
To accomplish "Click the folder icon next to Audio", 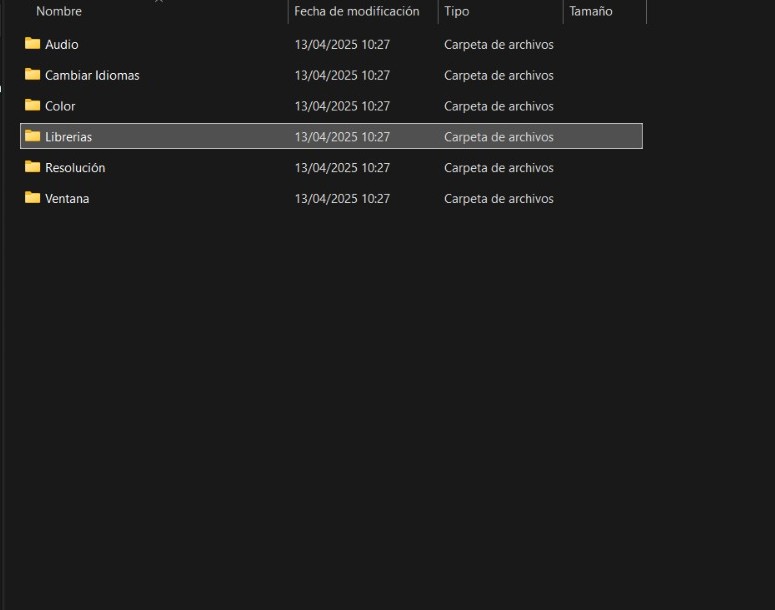I will tap(32, 44).
